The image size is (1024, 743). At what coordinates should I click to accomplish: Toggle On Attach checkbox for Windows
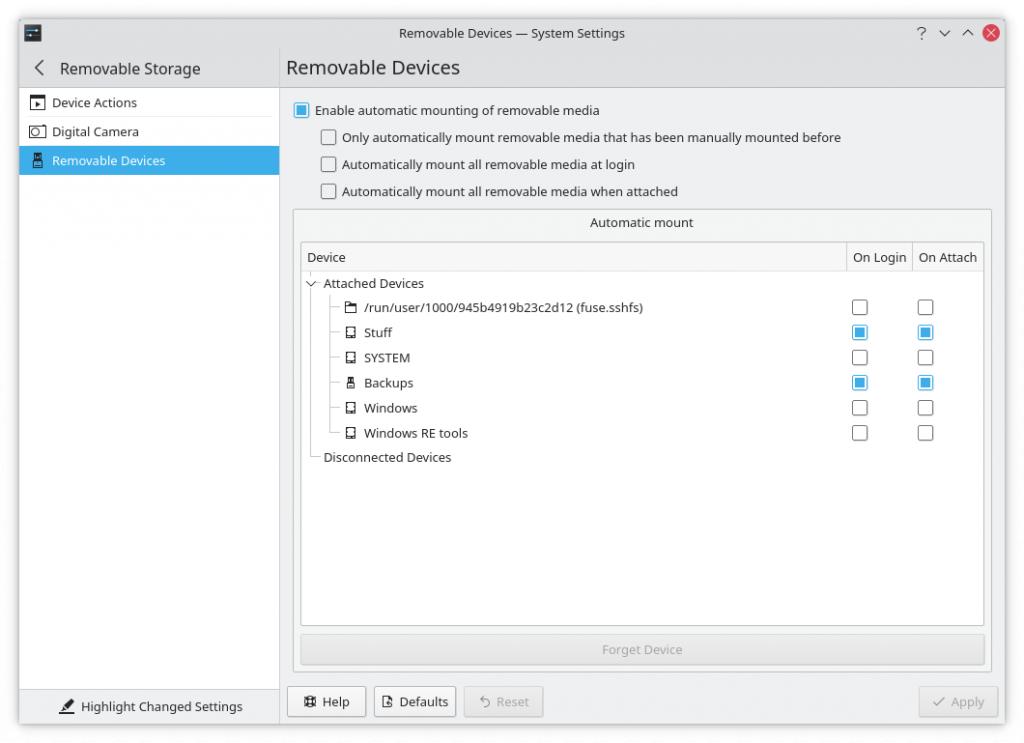pyautogui.click(x=925, y=408)
